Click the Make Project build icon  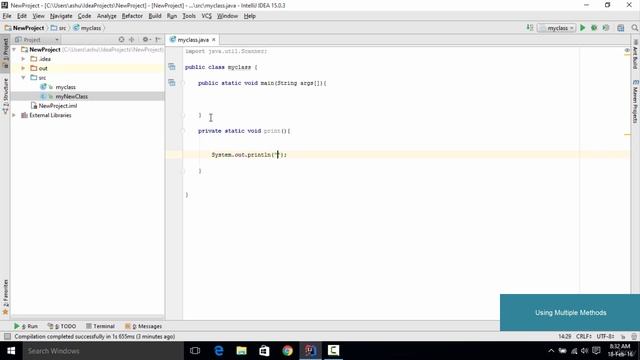530,28
